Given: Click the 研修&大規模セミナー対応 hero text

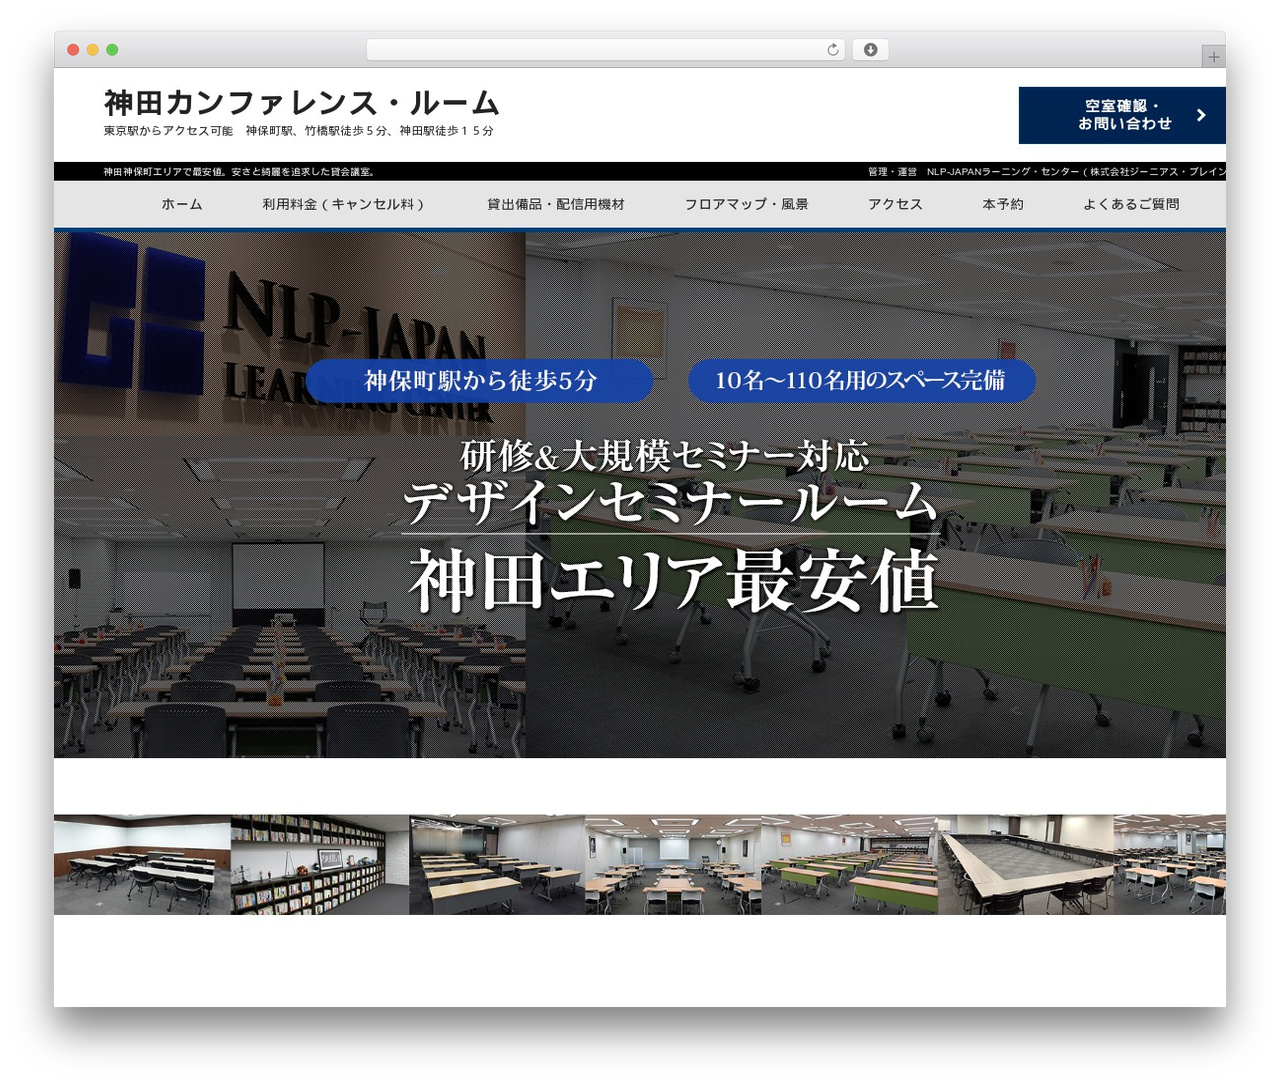Looking at the screenshot, I should (x=664, y=455).
